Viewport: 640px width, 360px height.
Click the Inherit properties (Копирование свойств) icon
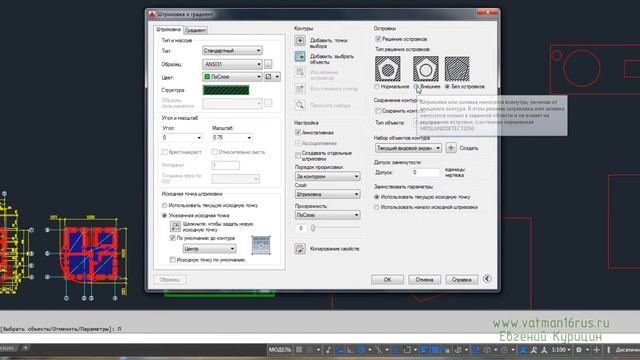pos(300,249)
